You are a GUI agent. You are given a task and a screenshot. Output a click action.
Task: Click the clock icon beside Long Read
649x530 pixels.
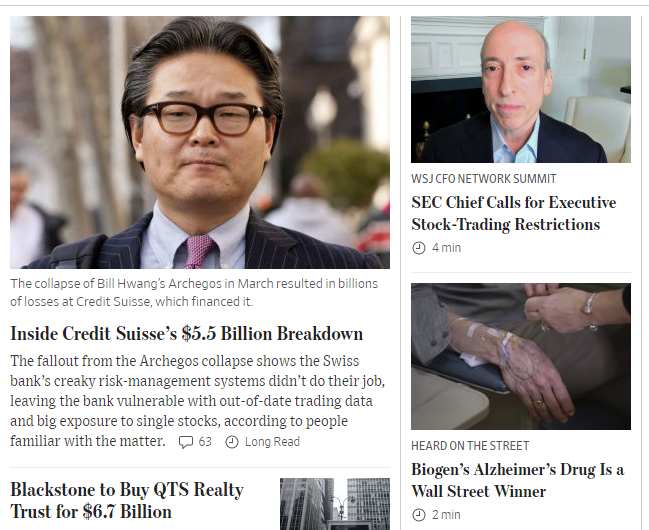[x=232, y=442]
